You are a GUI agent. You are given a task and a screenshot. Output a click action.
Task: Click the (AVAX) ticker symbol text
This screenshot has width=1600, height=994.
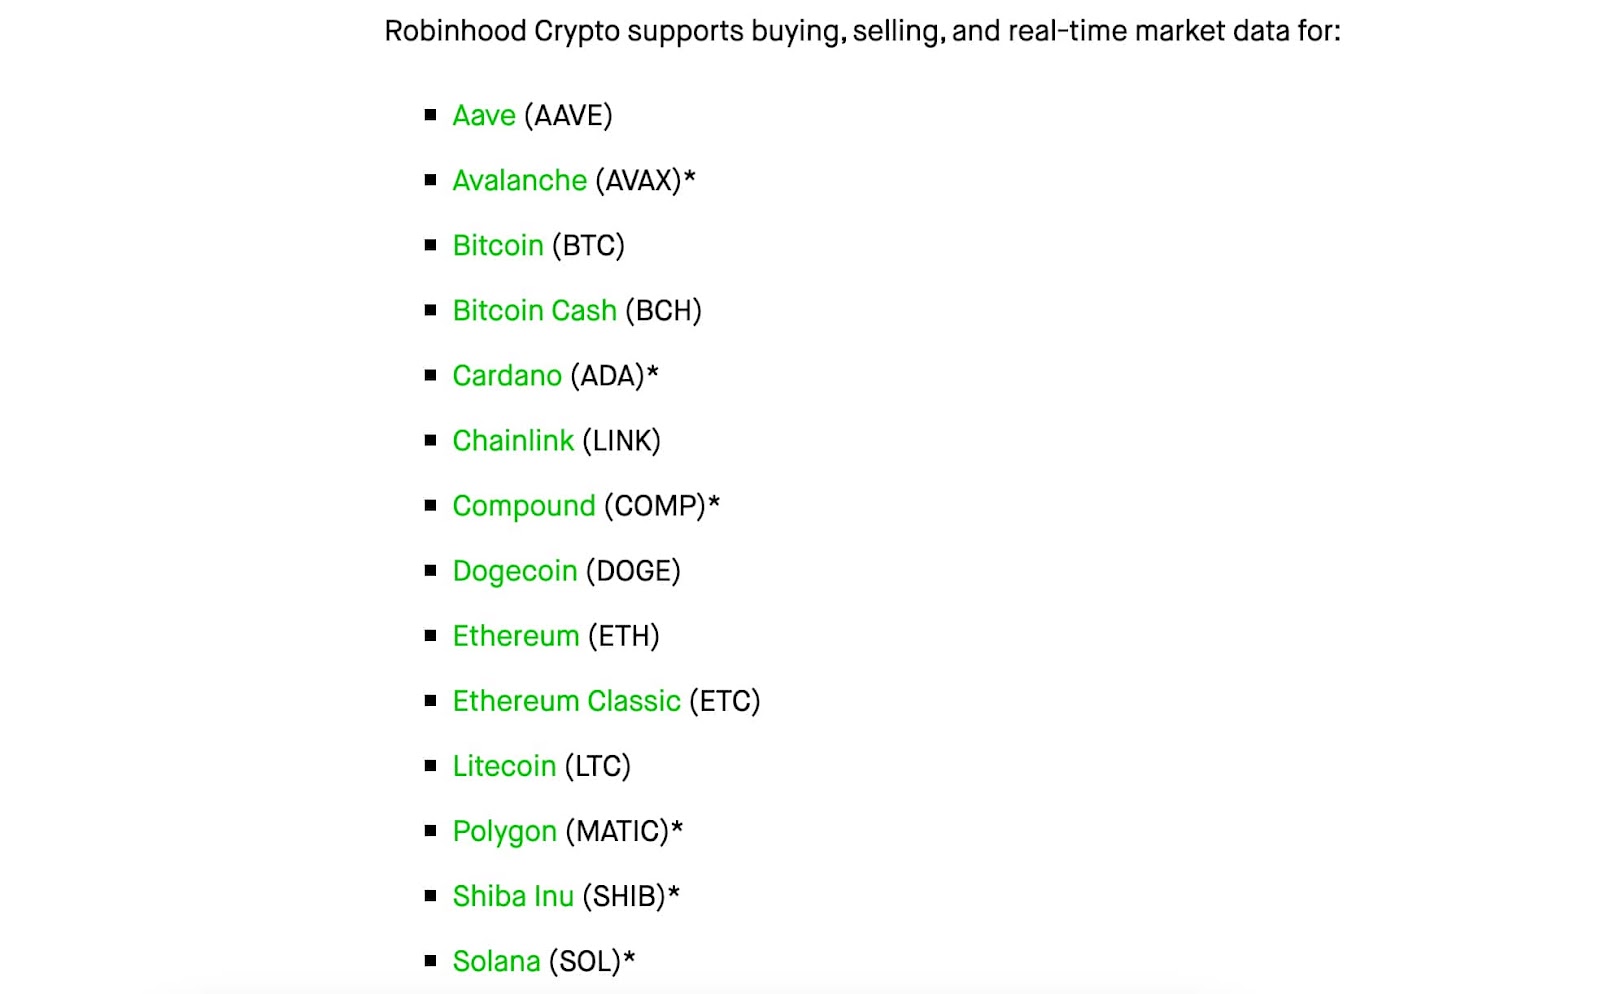(x=638, y=181)
